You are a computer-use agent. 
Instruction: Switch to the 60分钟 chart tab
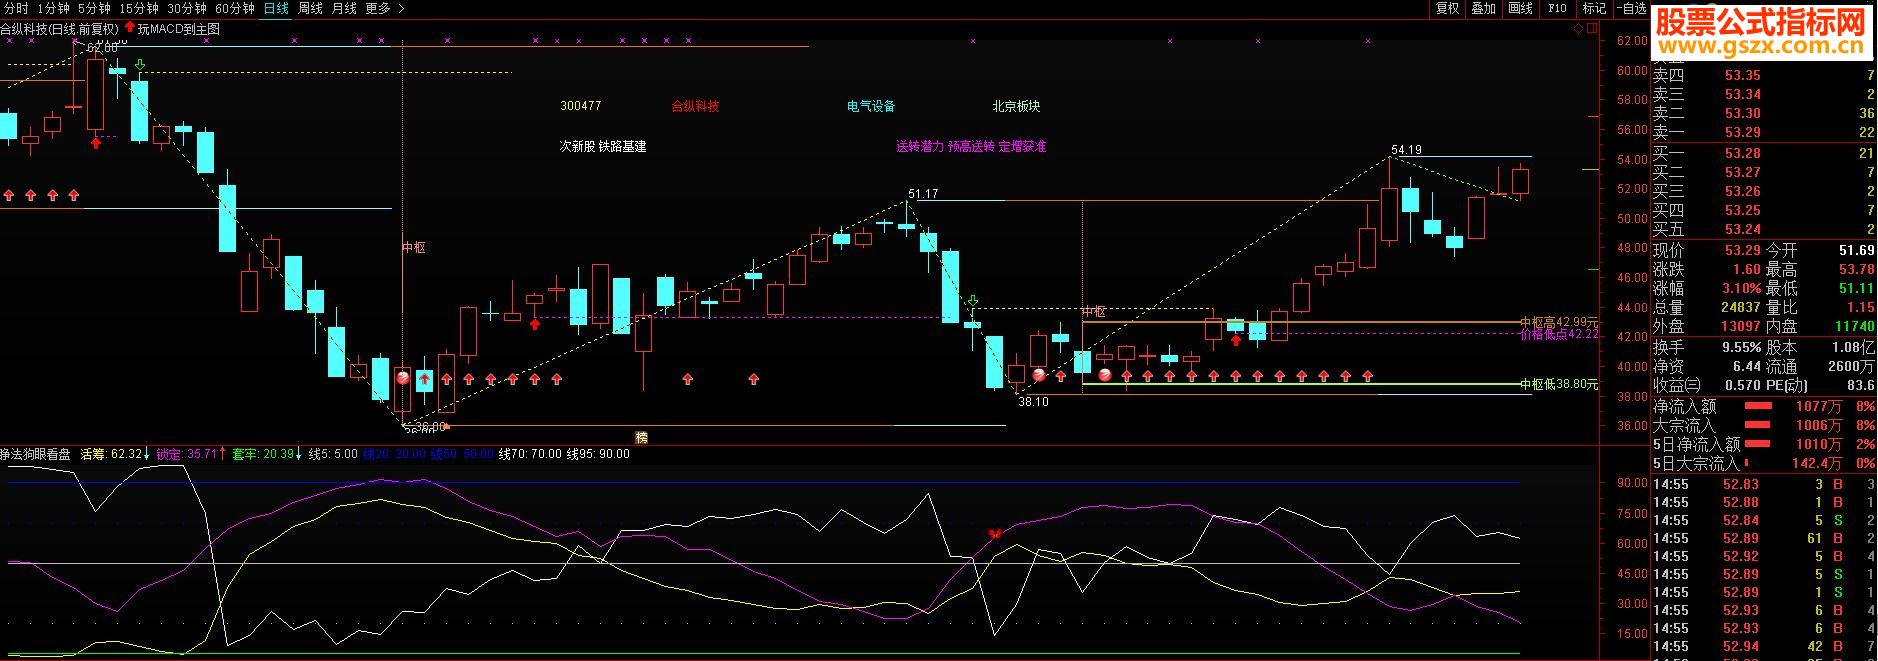click(x=235, y=8)
